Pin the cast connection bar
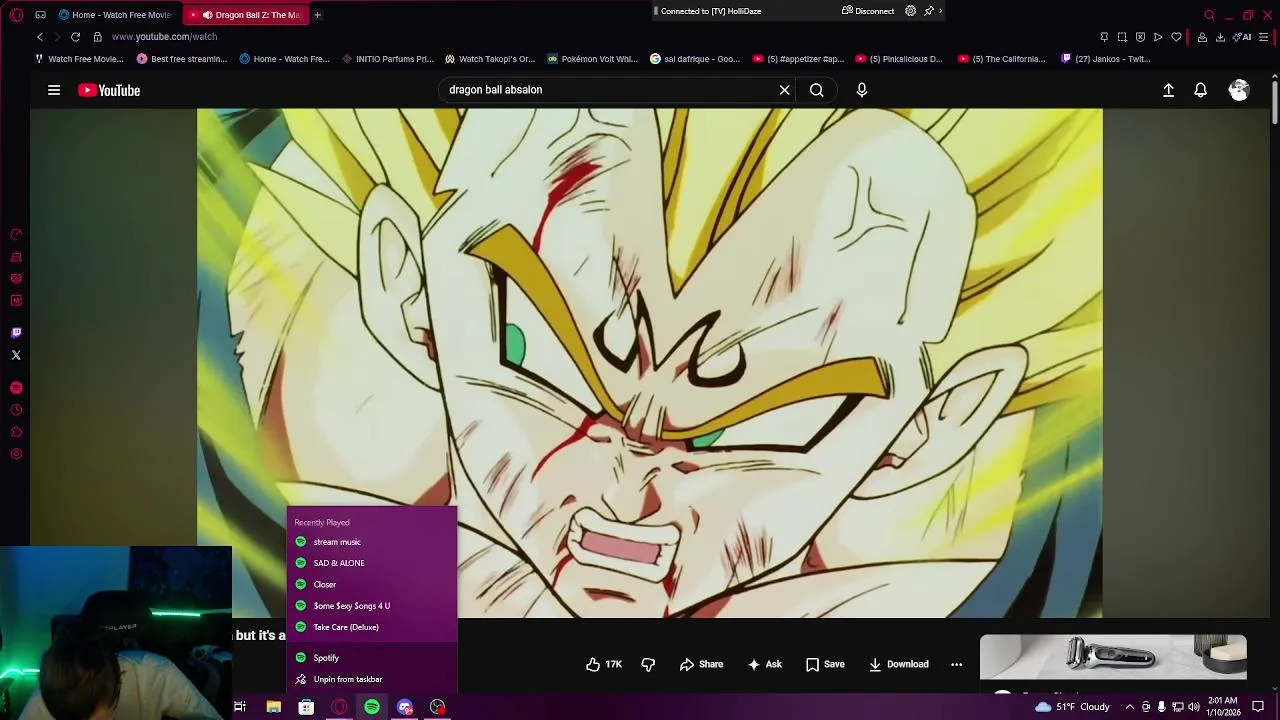This screenshot has width=1280, height=720. [x=929, y=11]
